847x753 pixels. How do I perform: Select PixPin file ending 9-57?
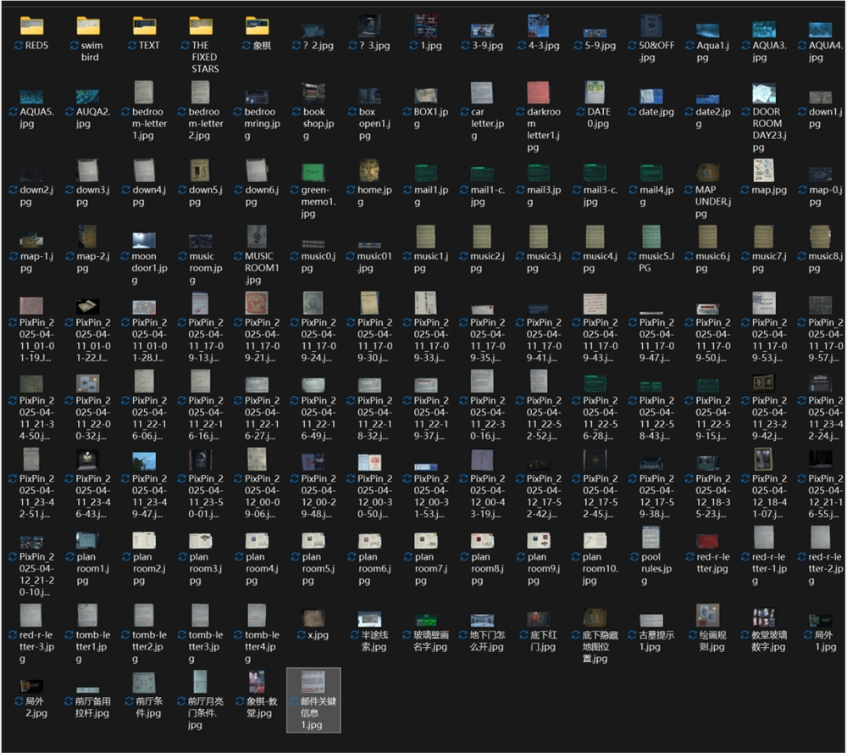coord(821,328)
